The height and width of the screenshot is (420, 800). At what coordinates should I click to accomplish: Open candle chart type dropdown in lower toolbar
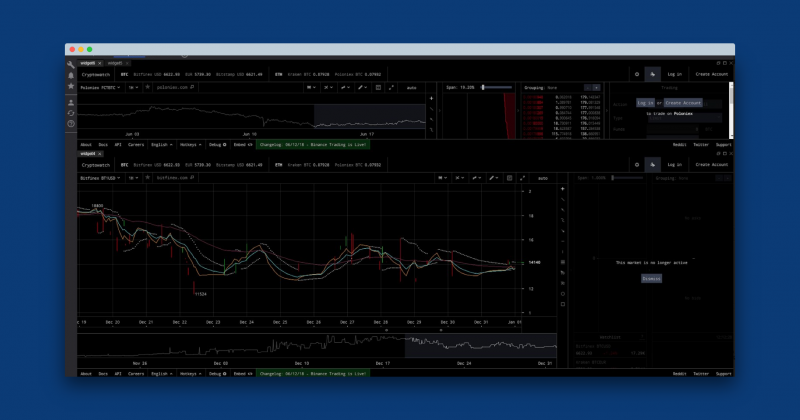click(442, 178)
